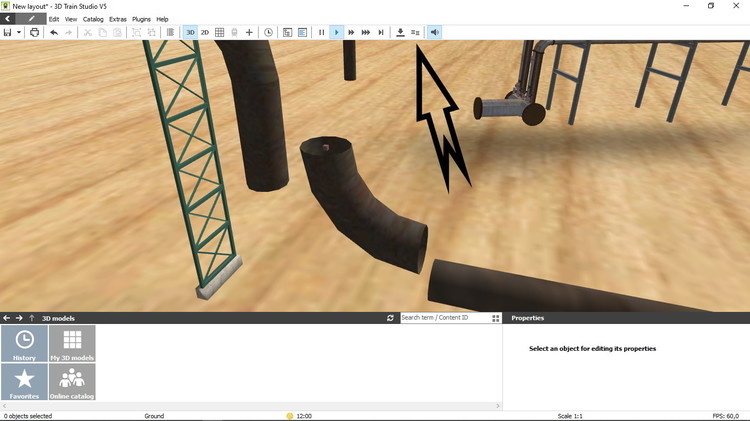Image resolution: width=750 pixels, height=421 pixels.
Task: Click the print icon
Action: coord(34,32)
